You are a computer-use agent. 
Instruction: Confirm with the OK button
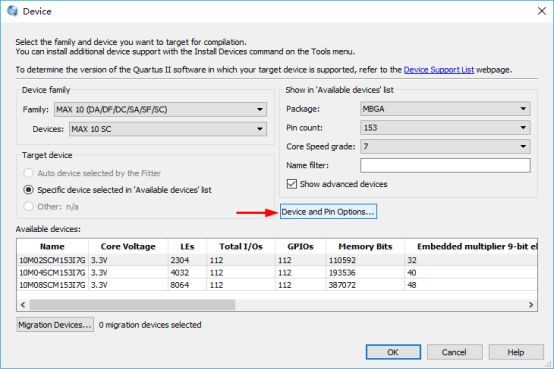point(393,352)
